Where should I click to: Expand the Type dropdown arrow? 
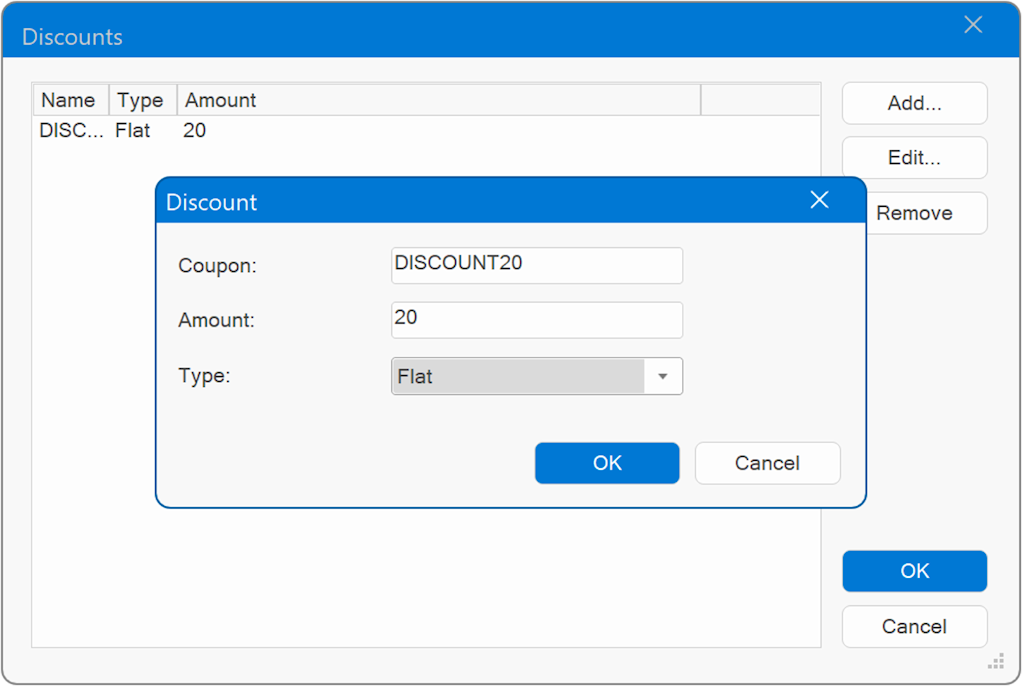click(x=662, y=377)
